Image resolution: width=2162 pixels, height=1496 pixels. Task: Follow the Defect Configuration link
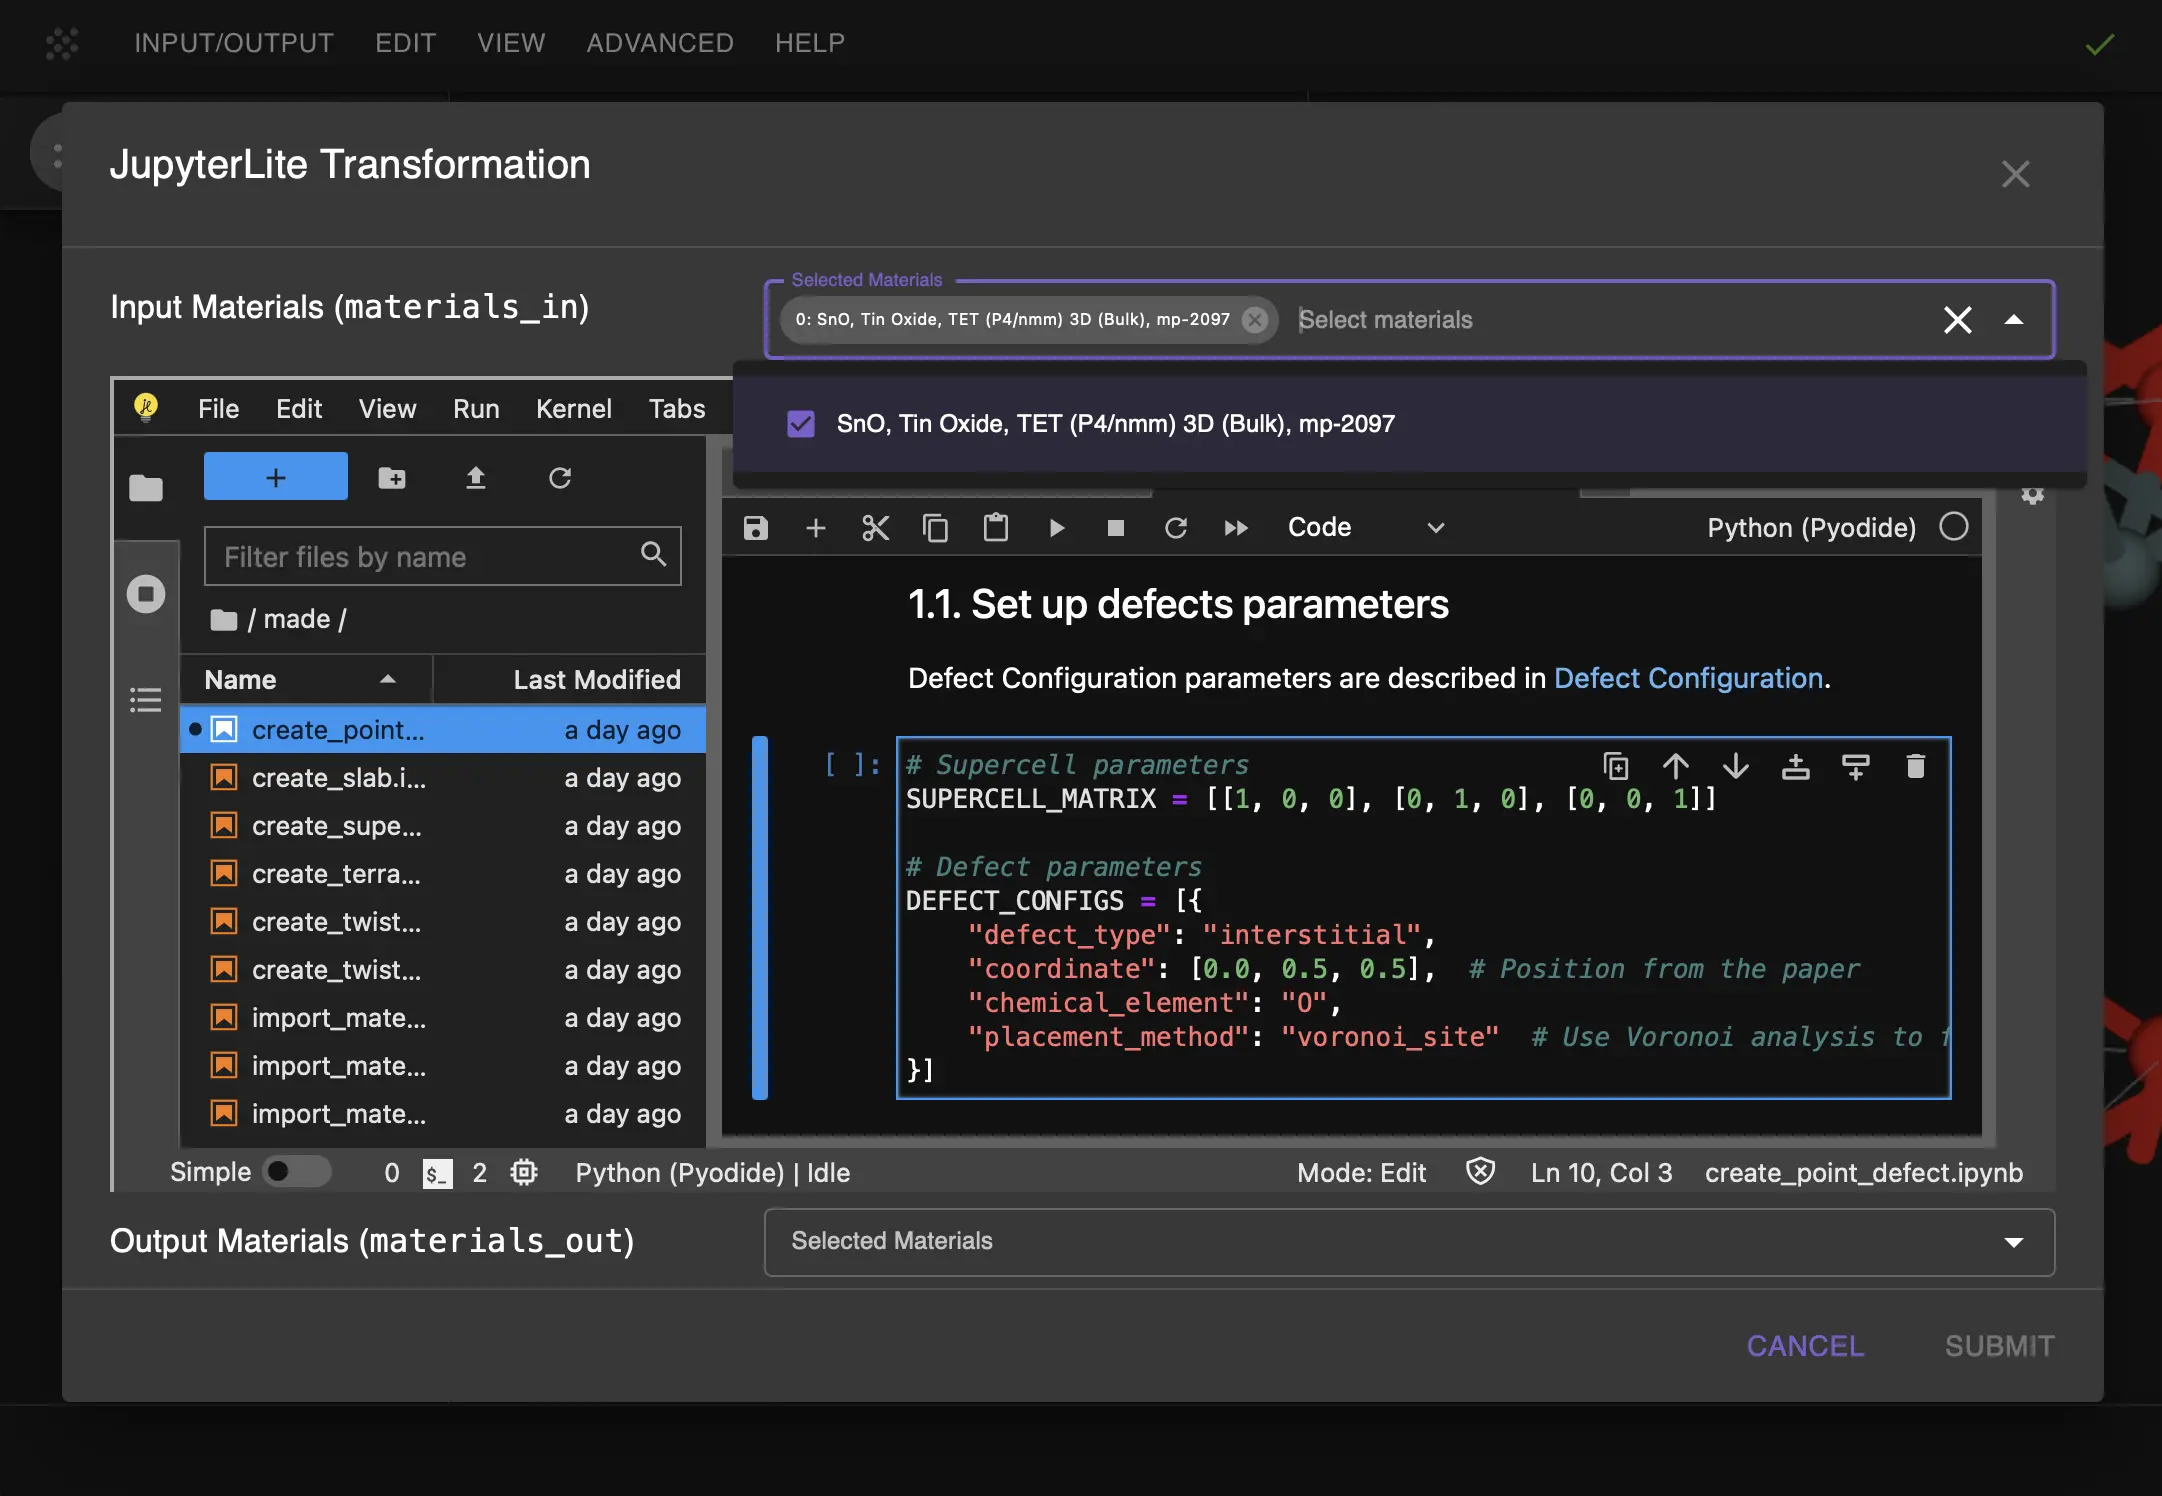[1688, 678]
